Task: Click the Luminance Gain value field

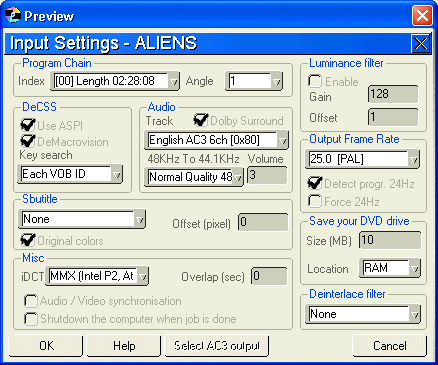Action: [x=393, y=94]
